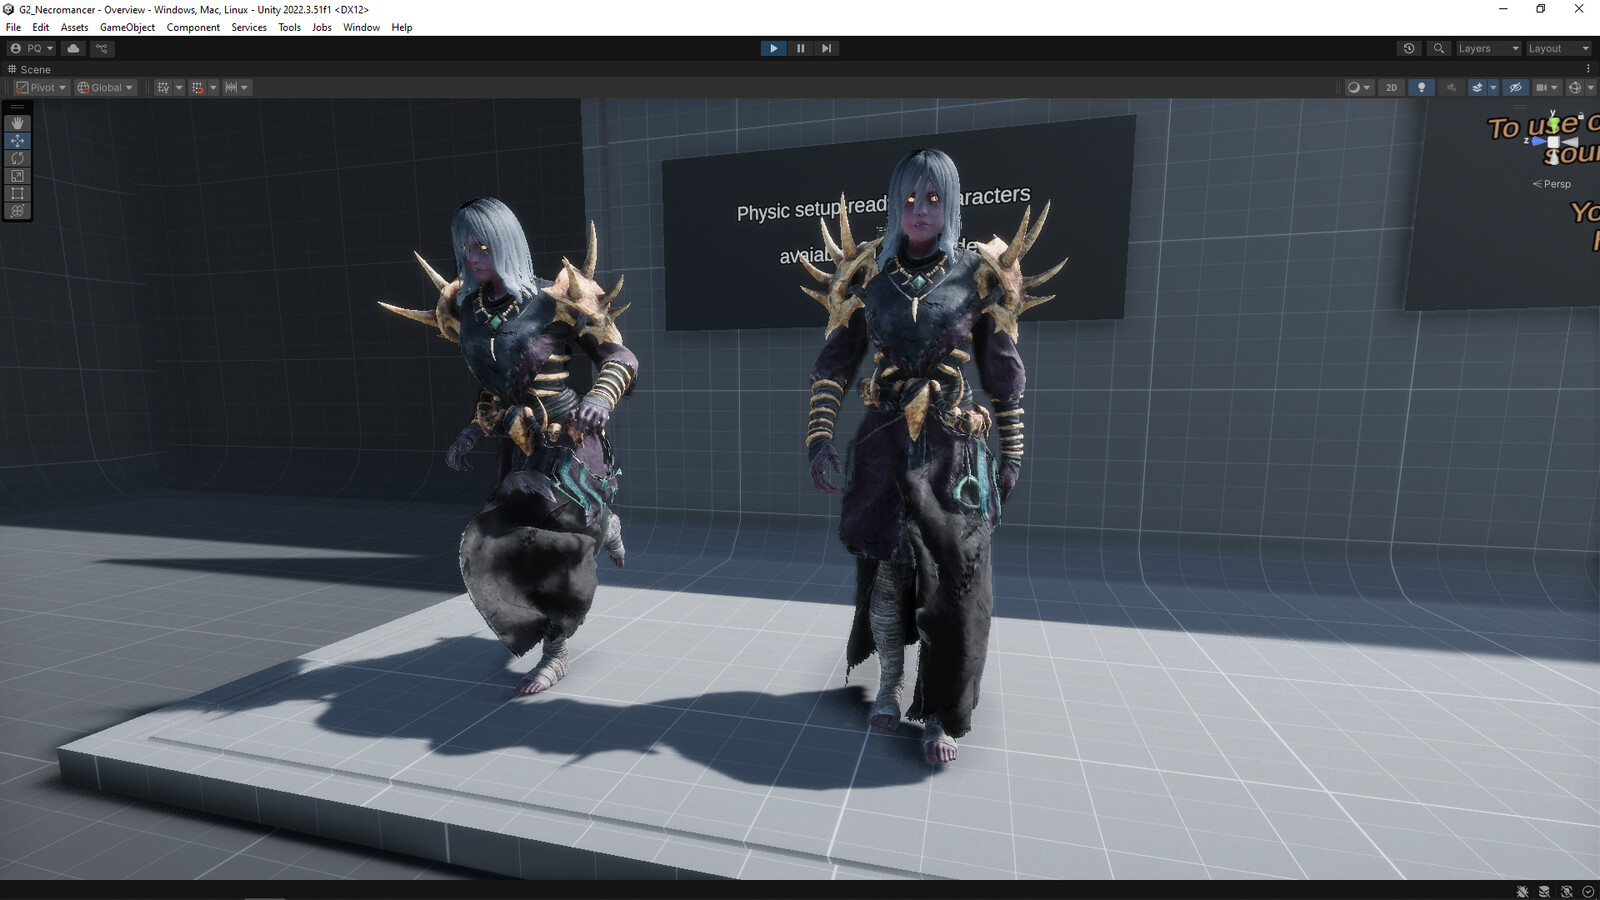This screenshot has height=900, width=1600.
Task: Toggle 2D view mode
Action: (x=1391, y=87)
